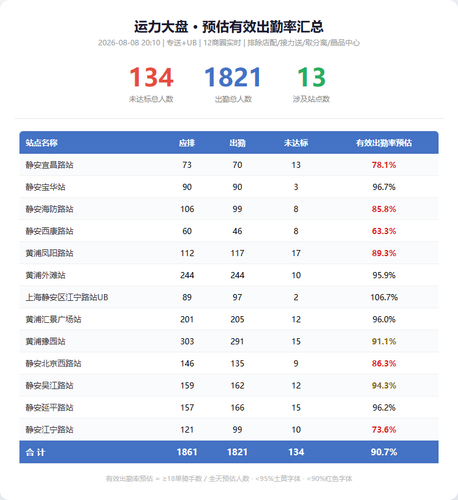The height and width of the screenshot is (500, 458).
Task: Click the 1821 total in 合计 row
Action: click(237, 452)
